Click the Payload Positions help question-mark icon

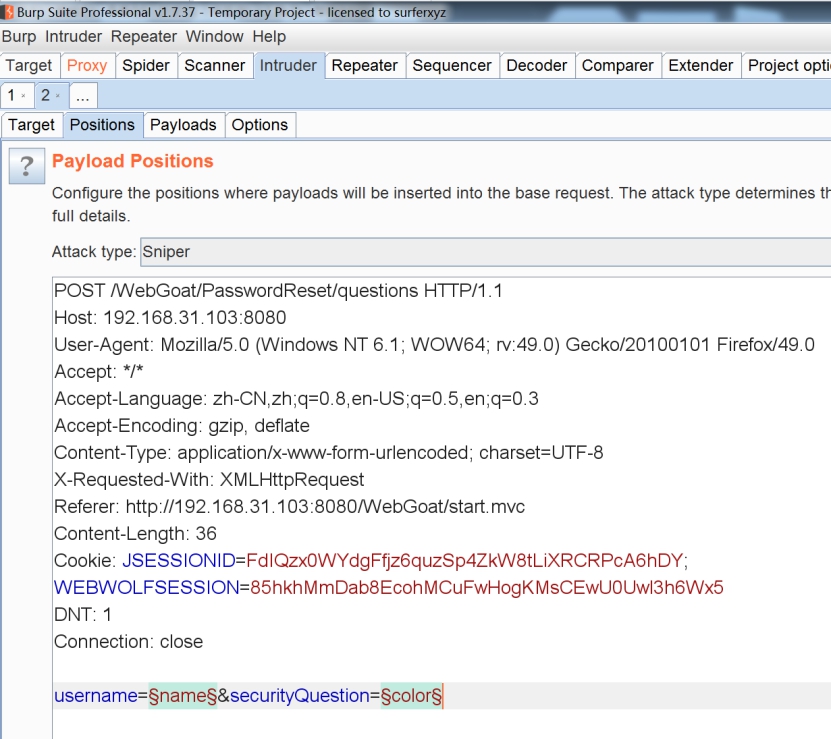pyautogui.click(x=26, y=166)
